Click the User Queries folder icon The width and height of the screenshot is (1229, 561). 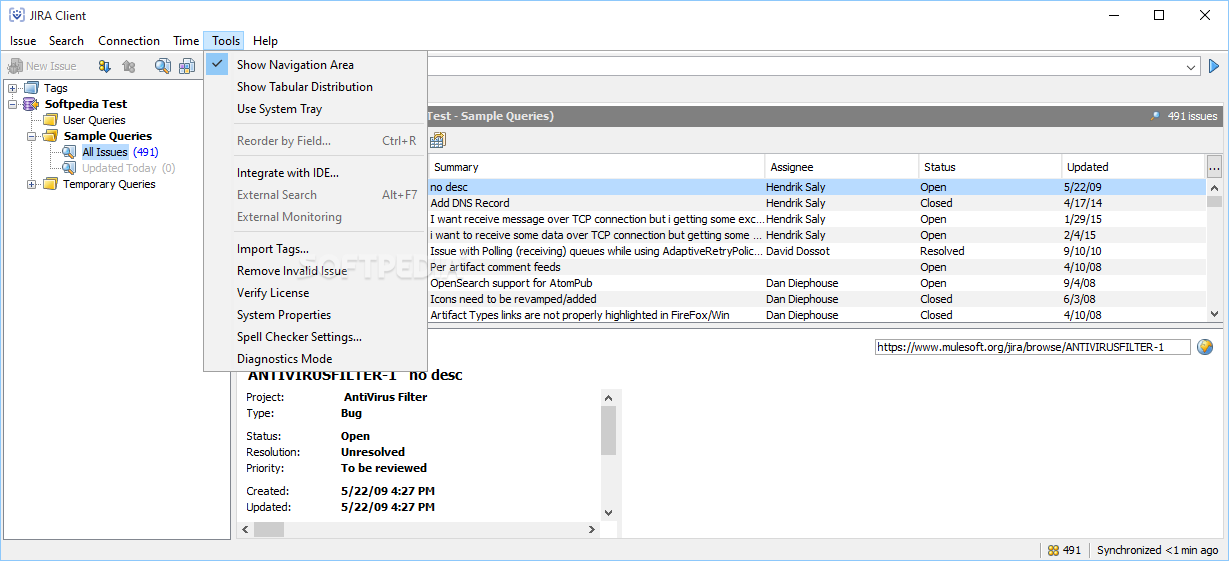(50, 120)
